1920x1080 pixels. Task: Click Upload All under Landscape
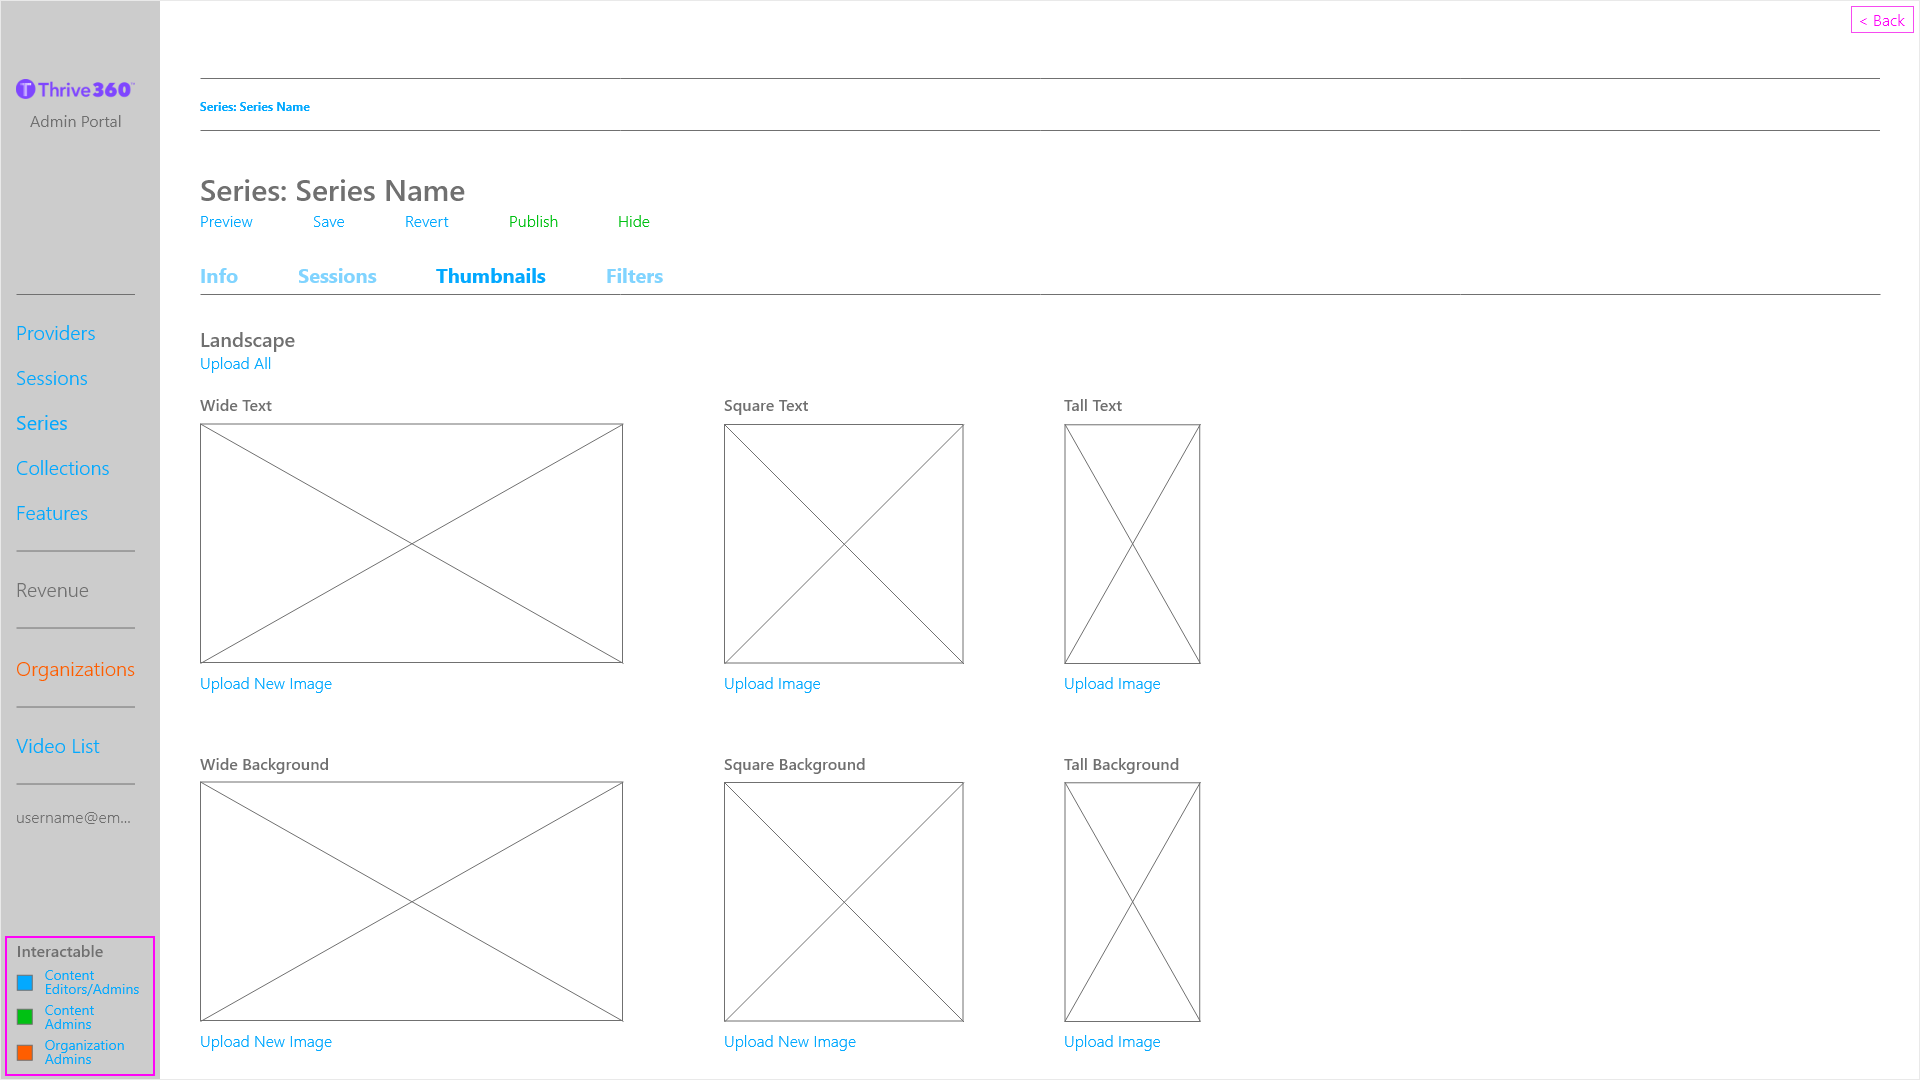click(x=235, y=364)
